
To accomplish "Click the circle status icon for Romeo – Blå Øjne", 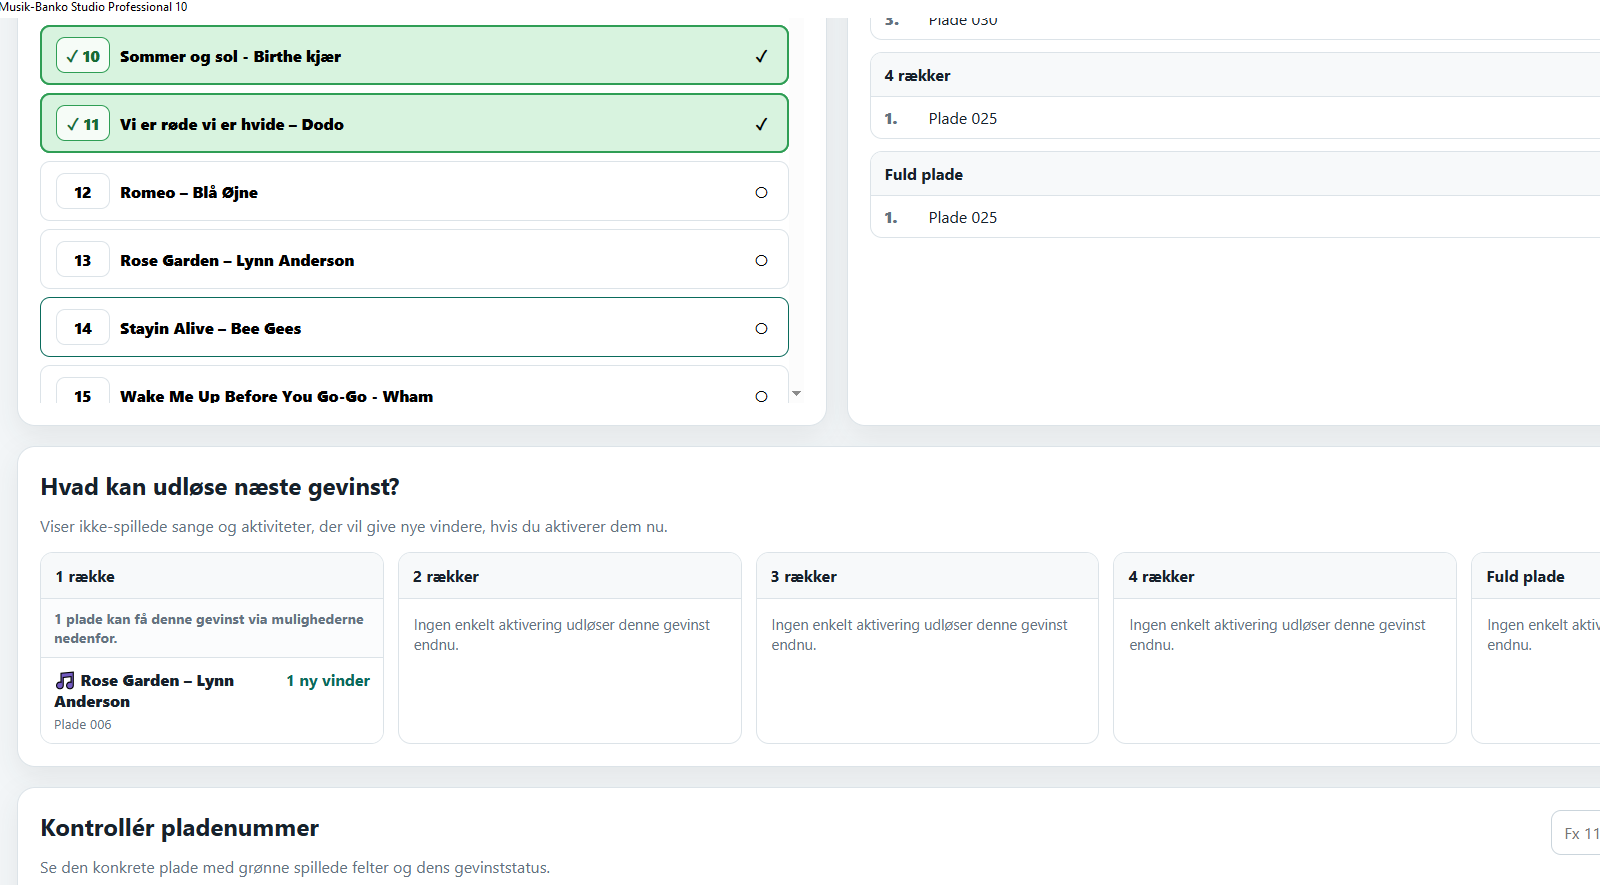I will click(x=761, y=192).
